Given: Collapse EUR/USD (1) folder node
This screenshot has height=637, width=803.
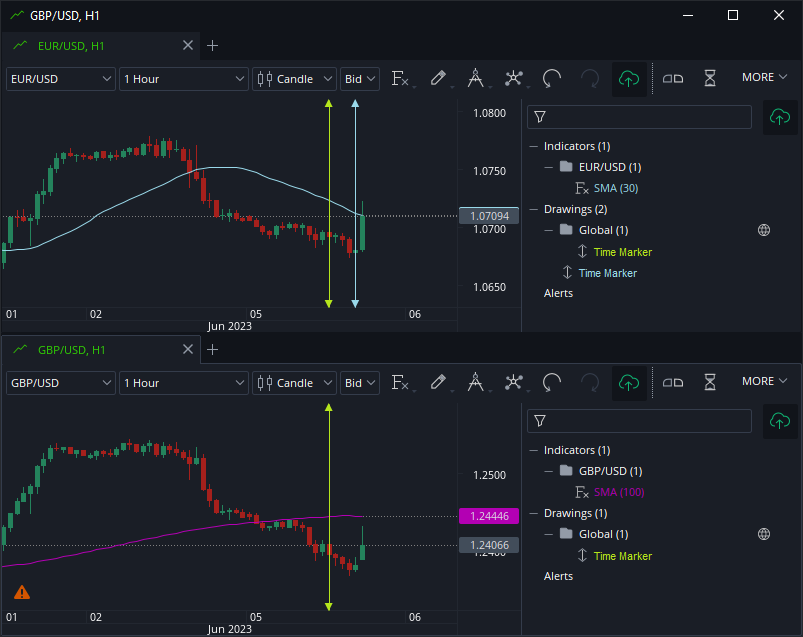Looking at the screenshot, I should click(x=548, y=167).
